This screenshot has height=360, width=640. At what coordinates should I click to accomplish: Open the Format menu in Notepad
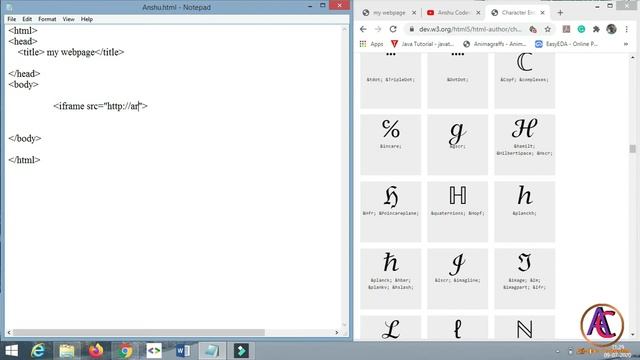point(47,19)
